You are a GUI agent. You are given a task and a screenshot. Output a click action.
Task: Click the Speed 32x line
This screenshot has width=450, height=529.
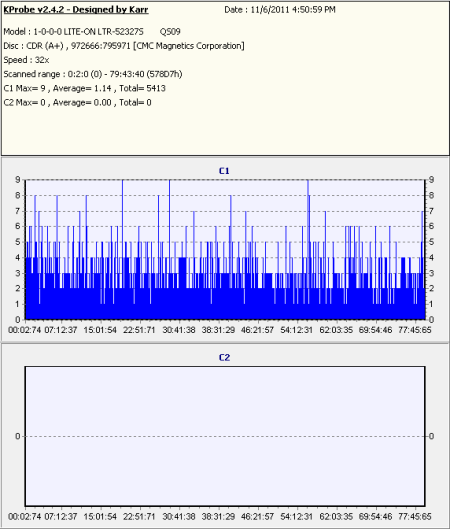[26, 60]
